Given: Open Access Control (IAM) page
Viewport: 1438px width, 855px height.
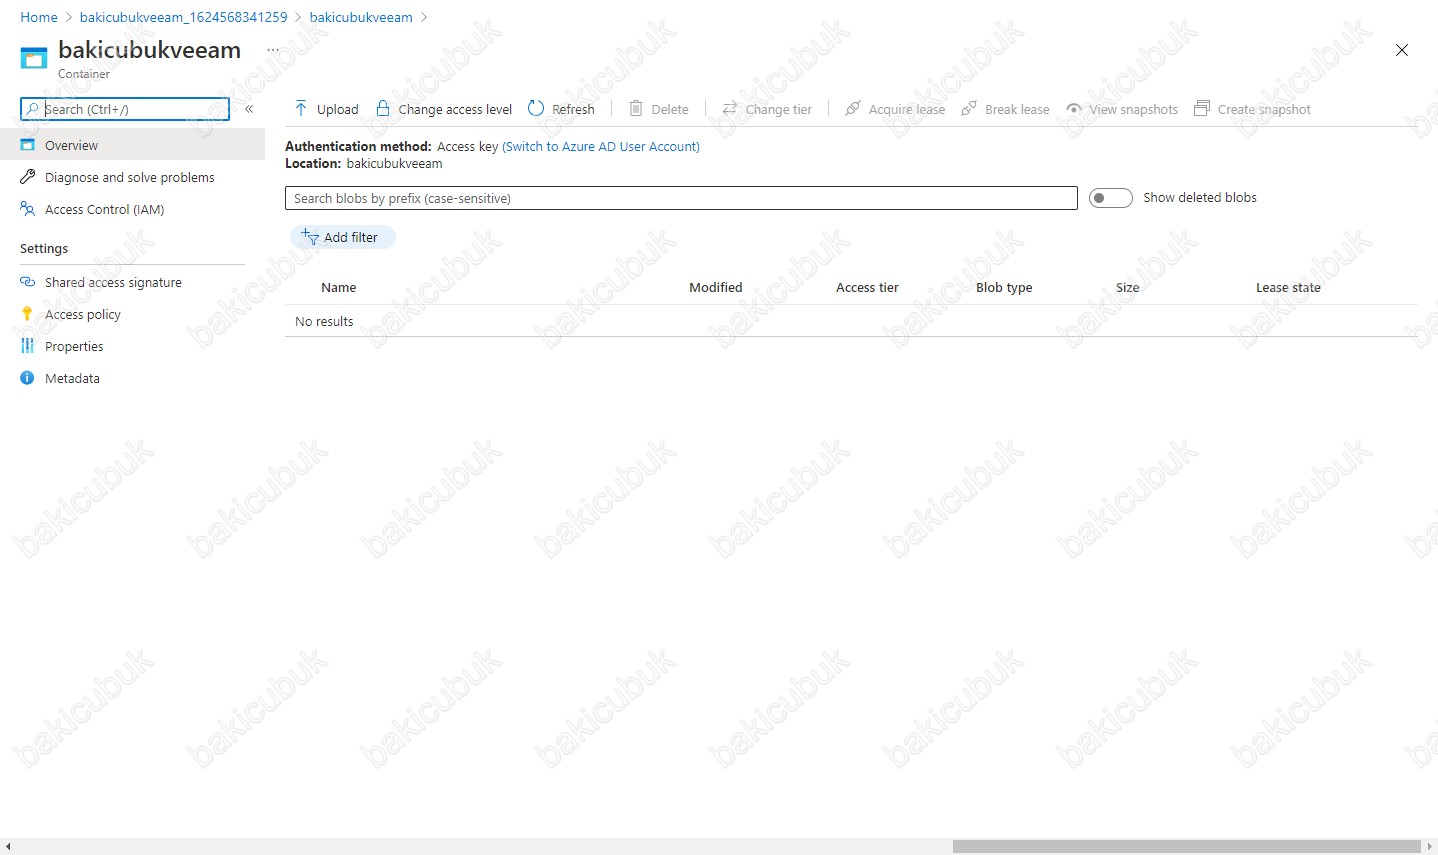Looking at the screenshot, I should pyautogui.click(x=104, y=209).
